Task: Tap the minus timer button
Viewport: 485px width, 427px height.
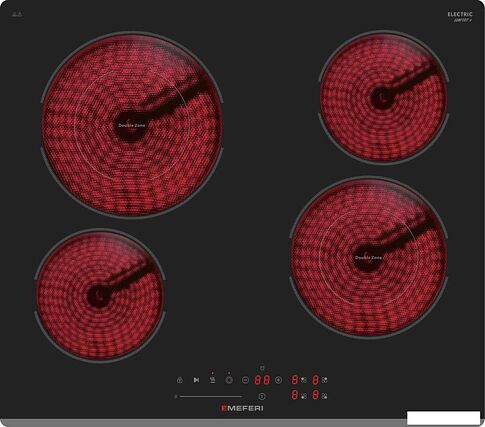Action: click(x=245, y=380)
